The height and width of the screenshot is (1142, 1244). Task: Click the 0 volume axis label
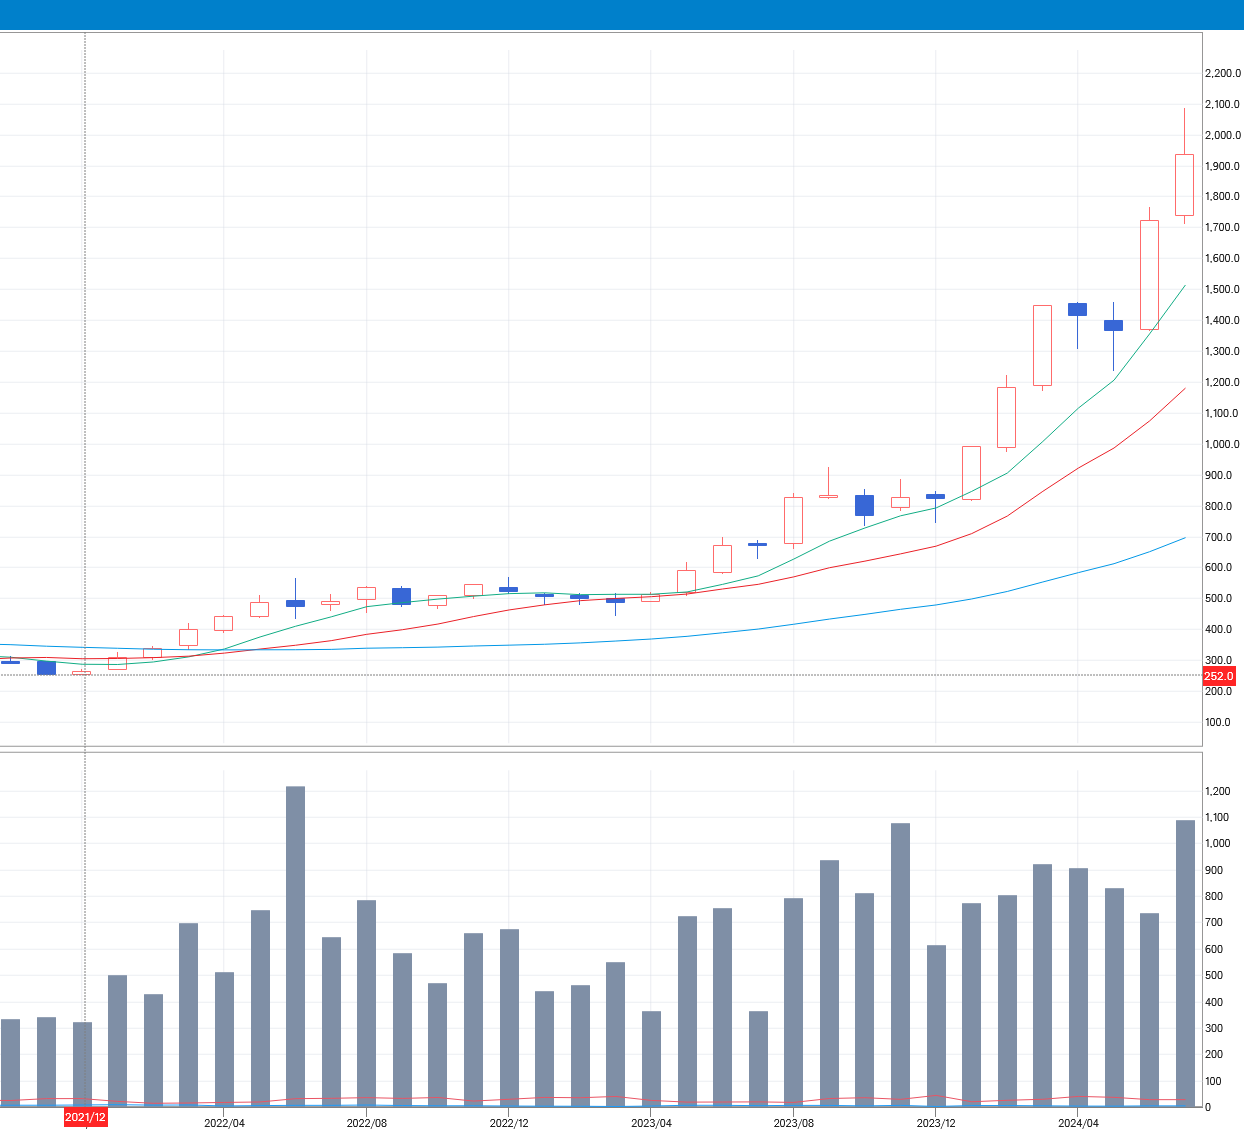tap(1208, 1108)
